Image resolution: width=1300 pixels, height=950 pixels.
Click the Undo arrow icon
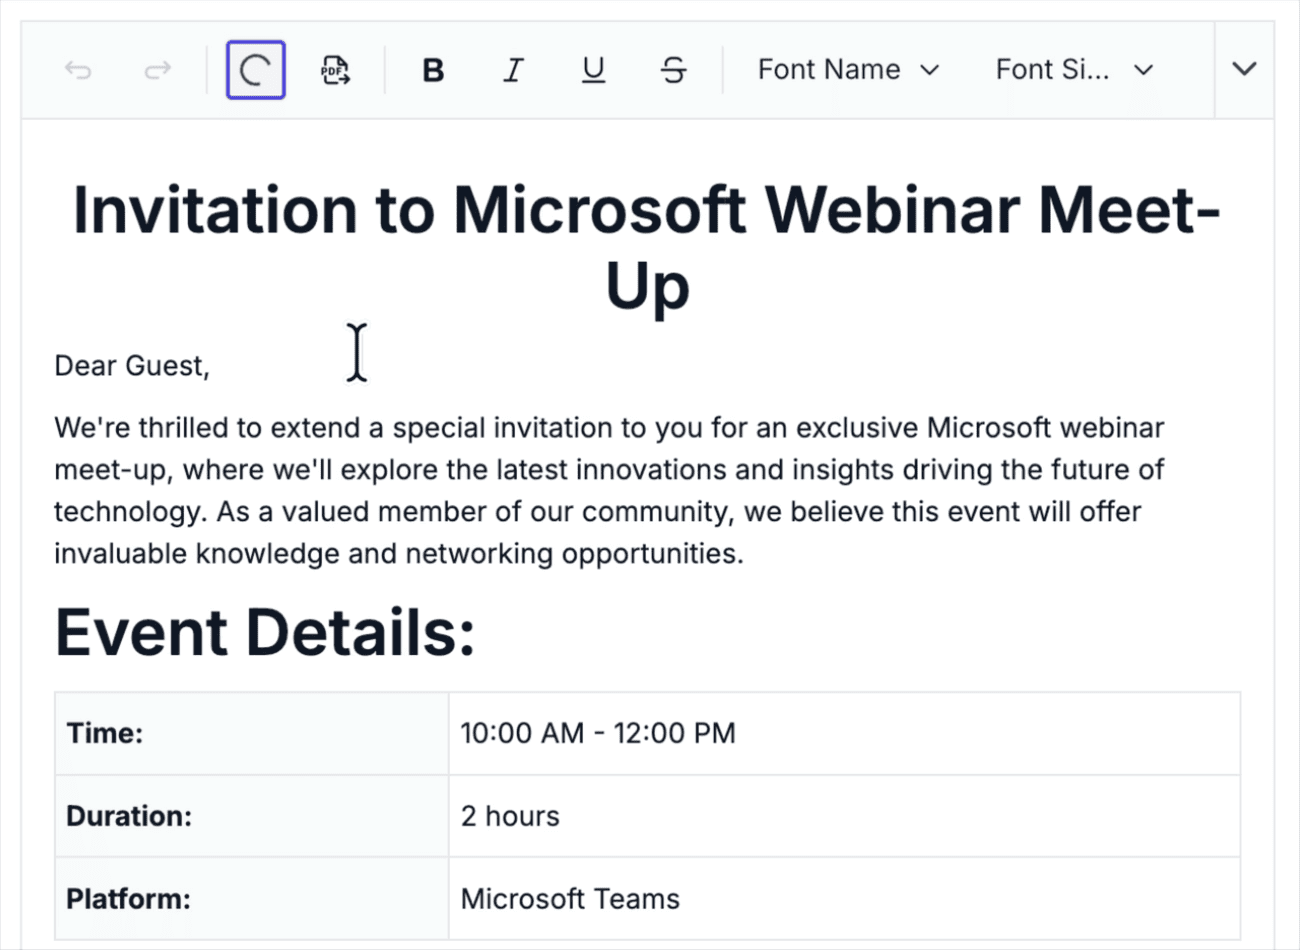[x=78, y=70]
